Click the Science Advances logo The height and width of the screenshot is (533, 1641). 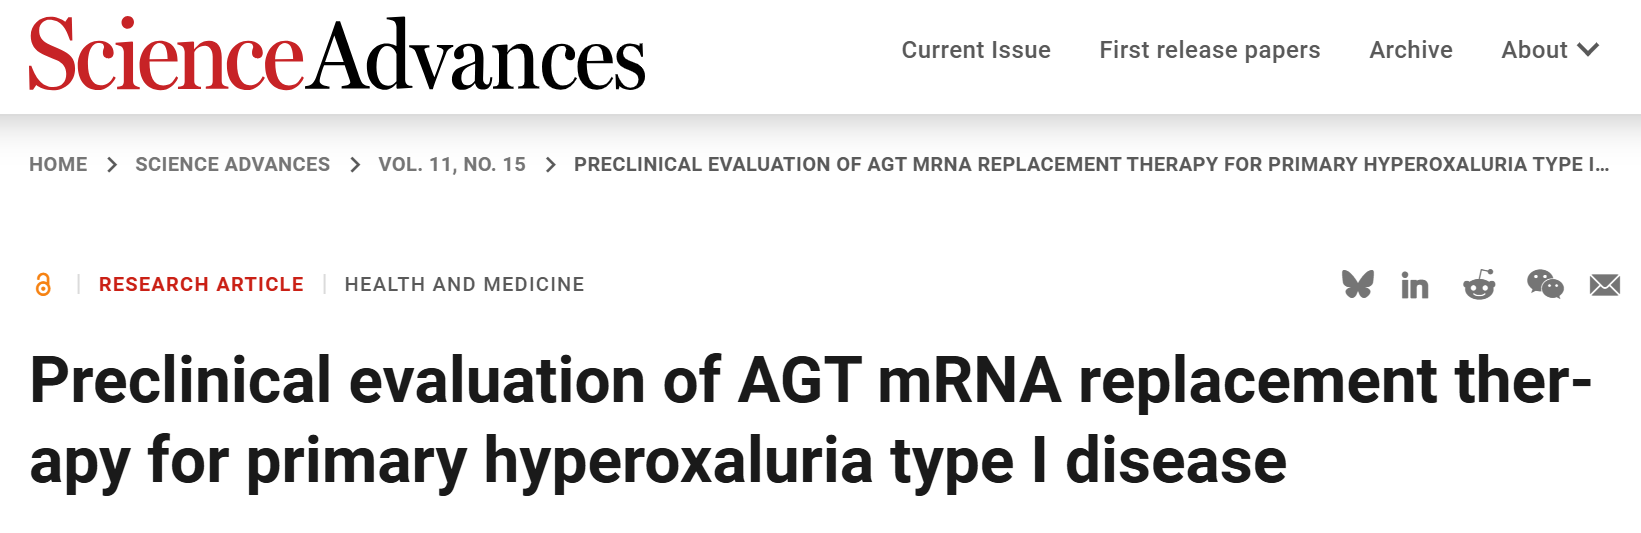pyautogui.click(x=337, y=56)
